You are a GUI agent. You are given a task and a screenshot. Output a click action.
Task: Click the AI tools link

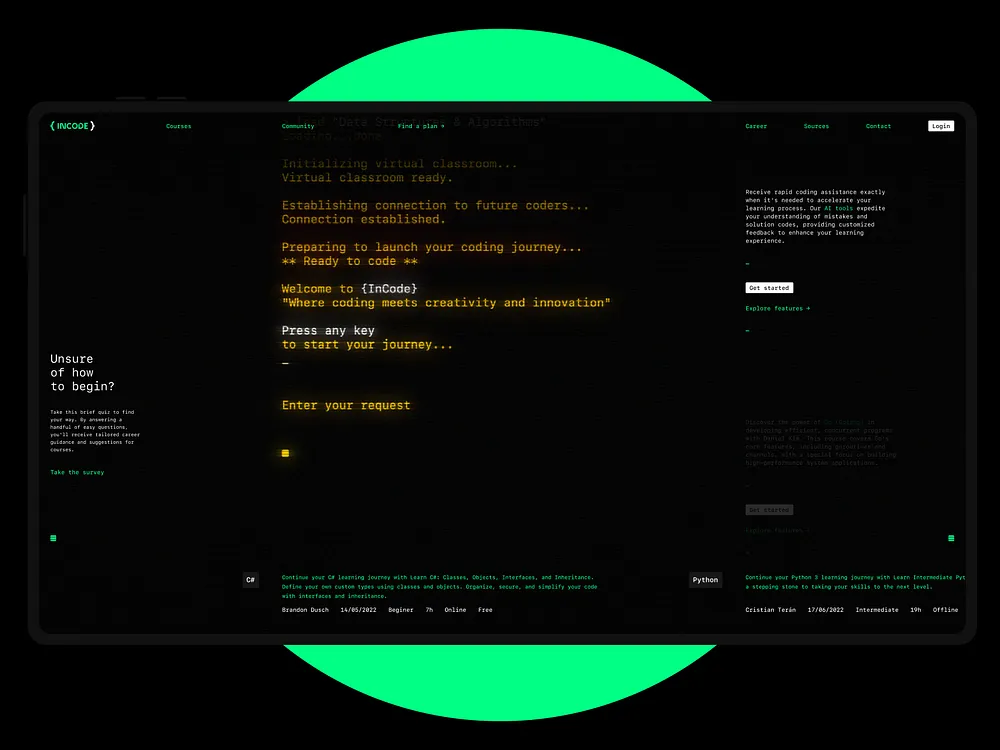tap(840, 208)
